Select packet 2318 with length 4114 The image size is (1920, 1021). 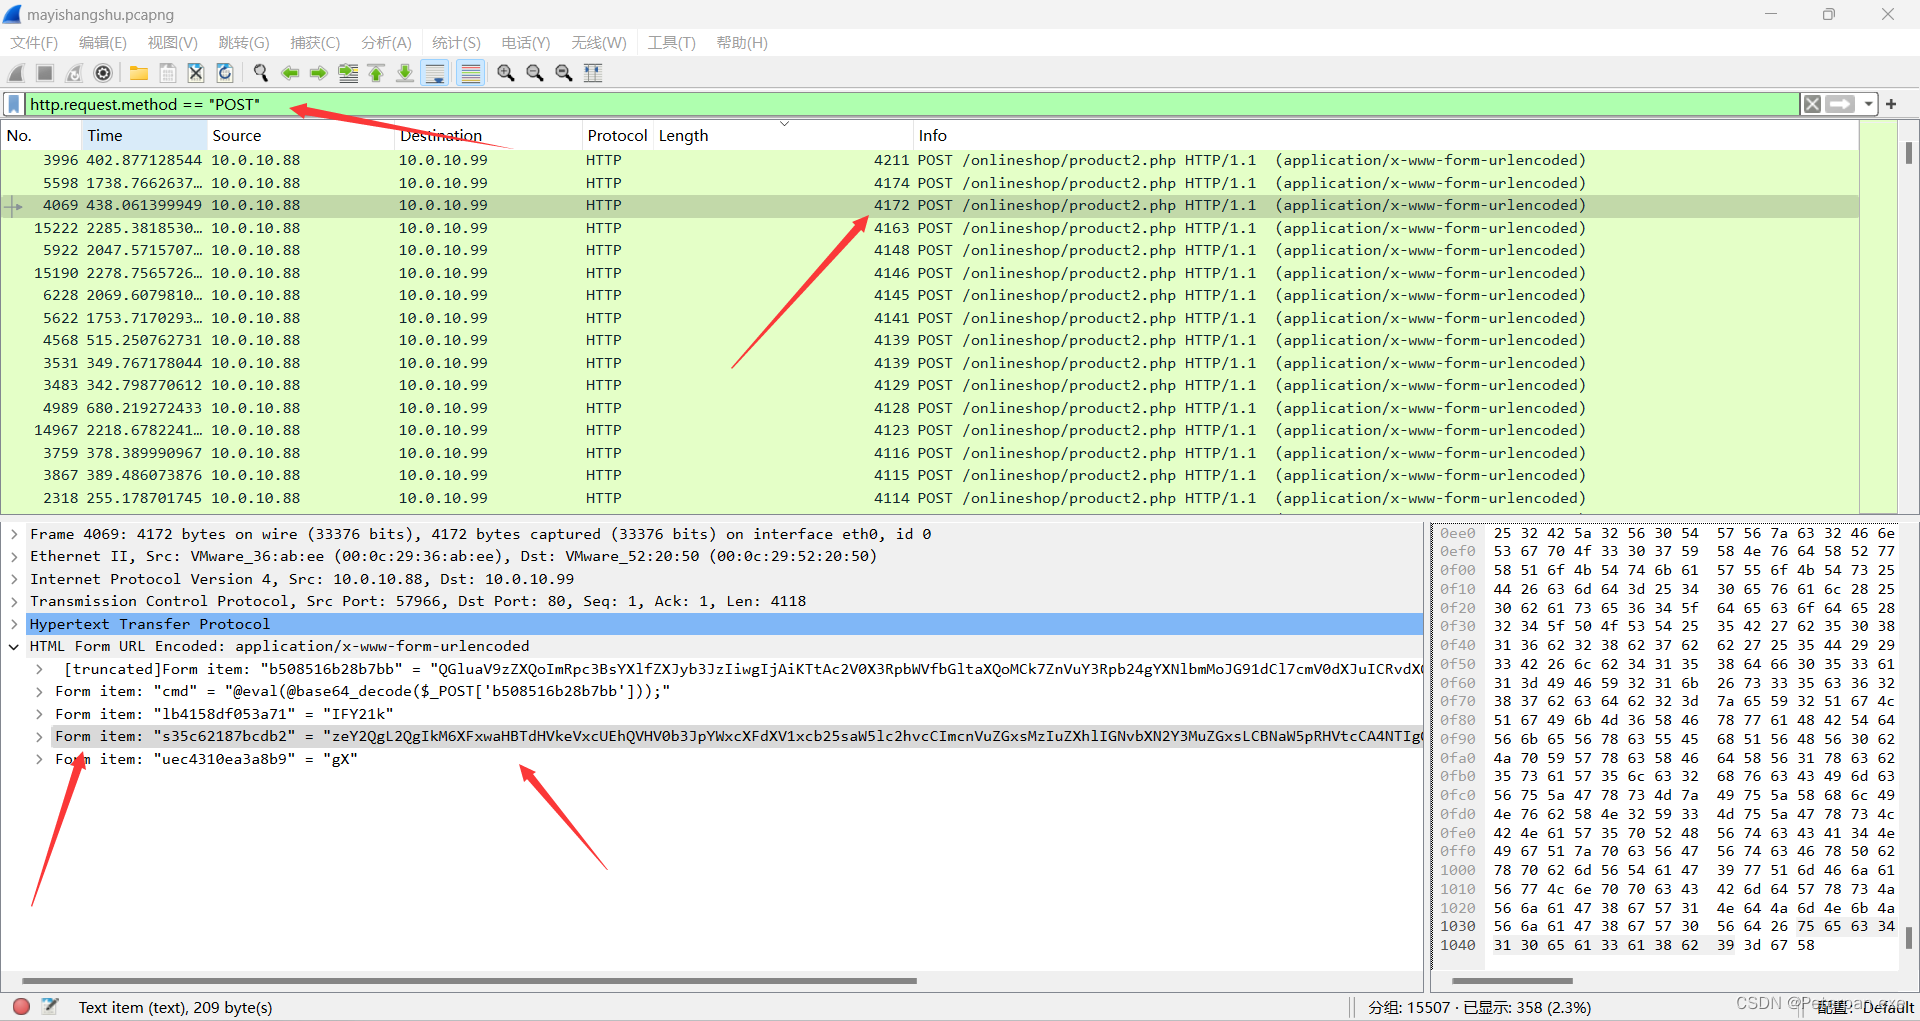(930, 498)
